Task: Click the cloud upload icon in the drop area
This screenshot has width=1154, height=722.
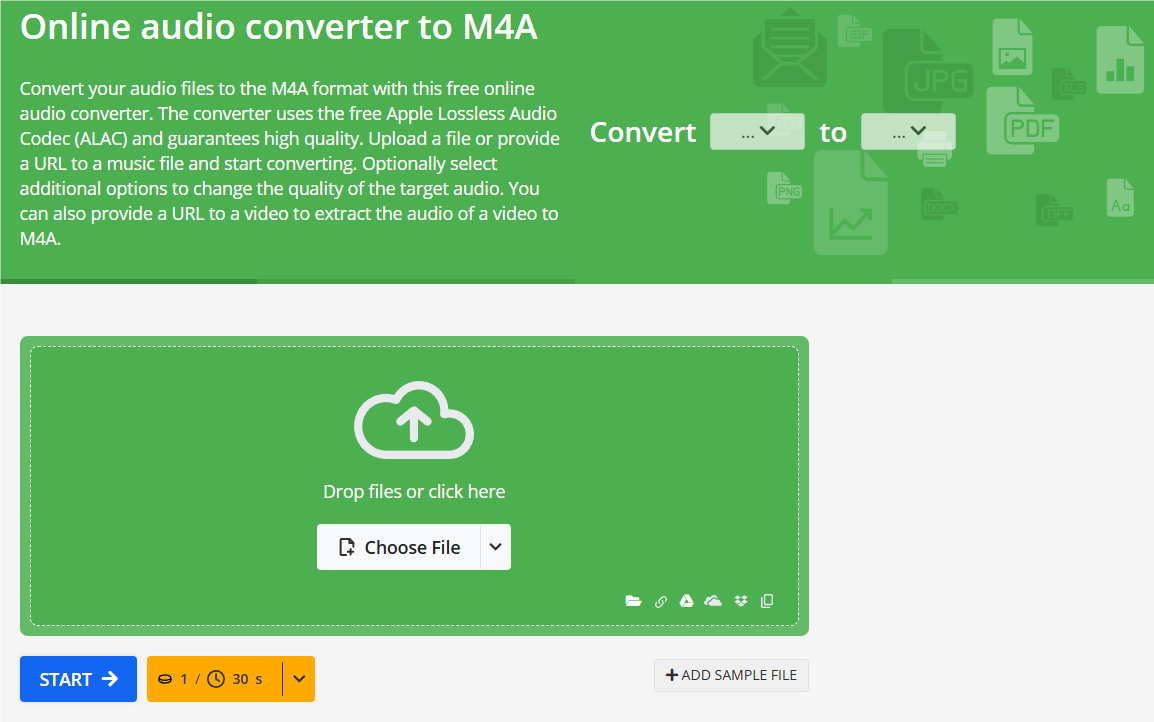Action: coord(414,420)
